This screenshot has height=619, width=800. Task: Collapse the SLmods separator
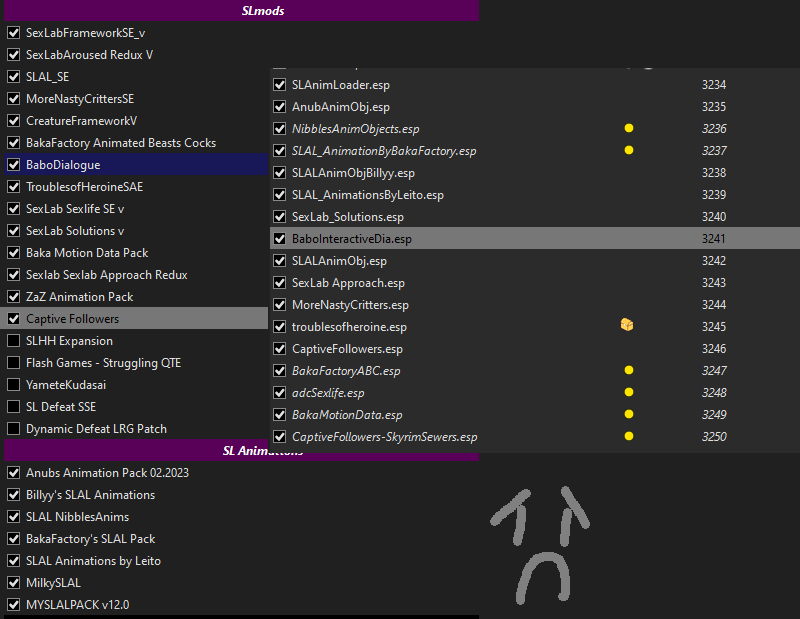point(241,11)
